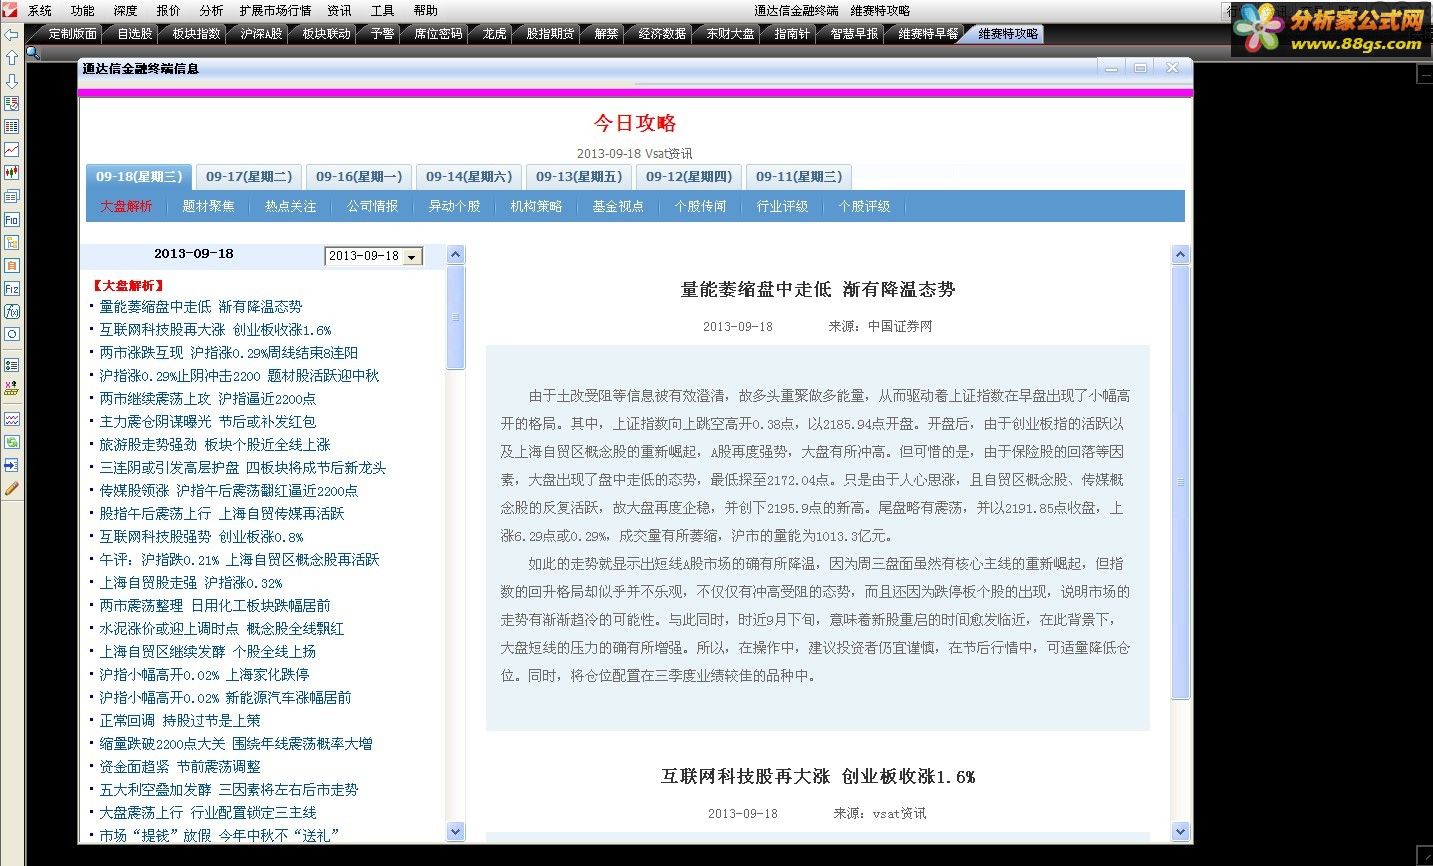Click the orange document icon in sidebar
This screenshot has width=1433, height=866.
click(x=12, y=265)
